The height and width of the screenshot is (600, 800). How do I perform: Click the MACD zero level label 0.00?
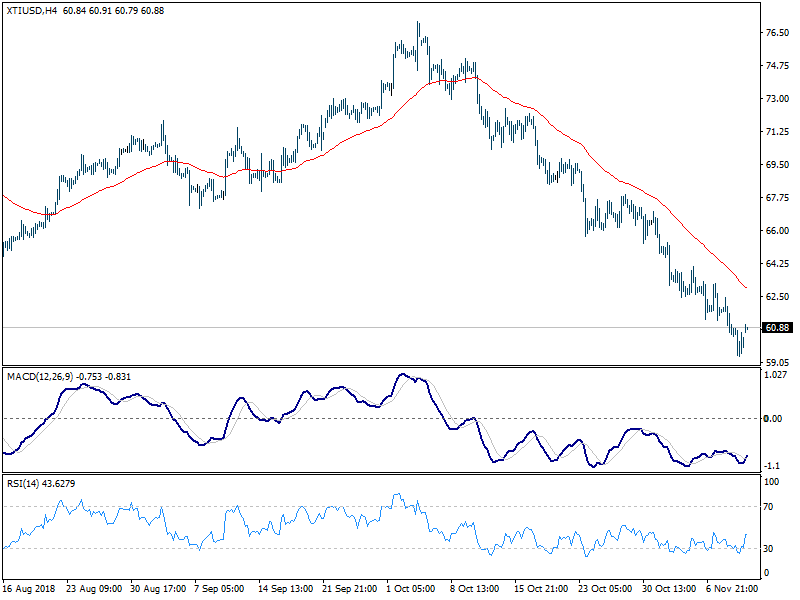772,418
